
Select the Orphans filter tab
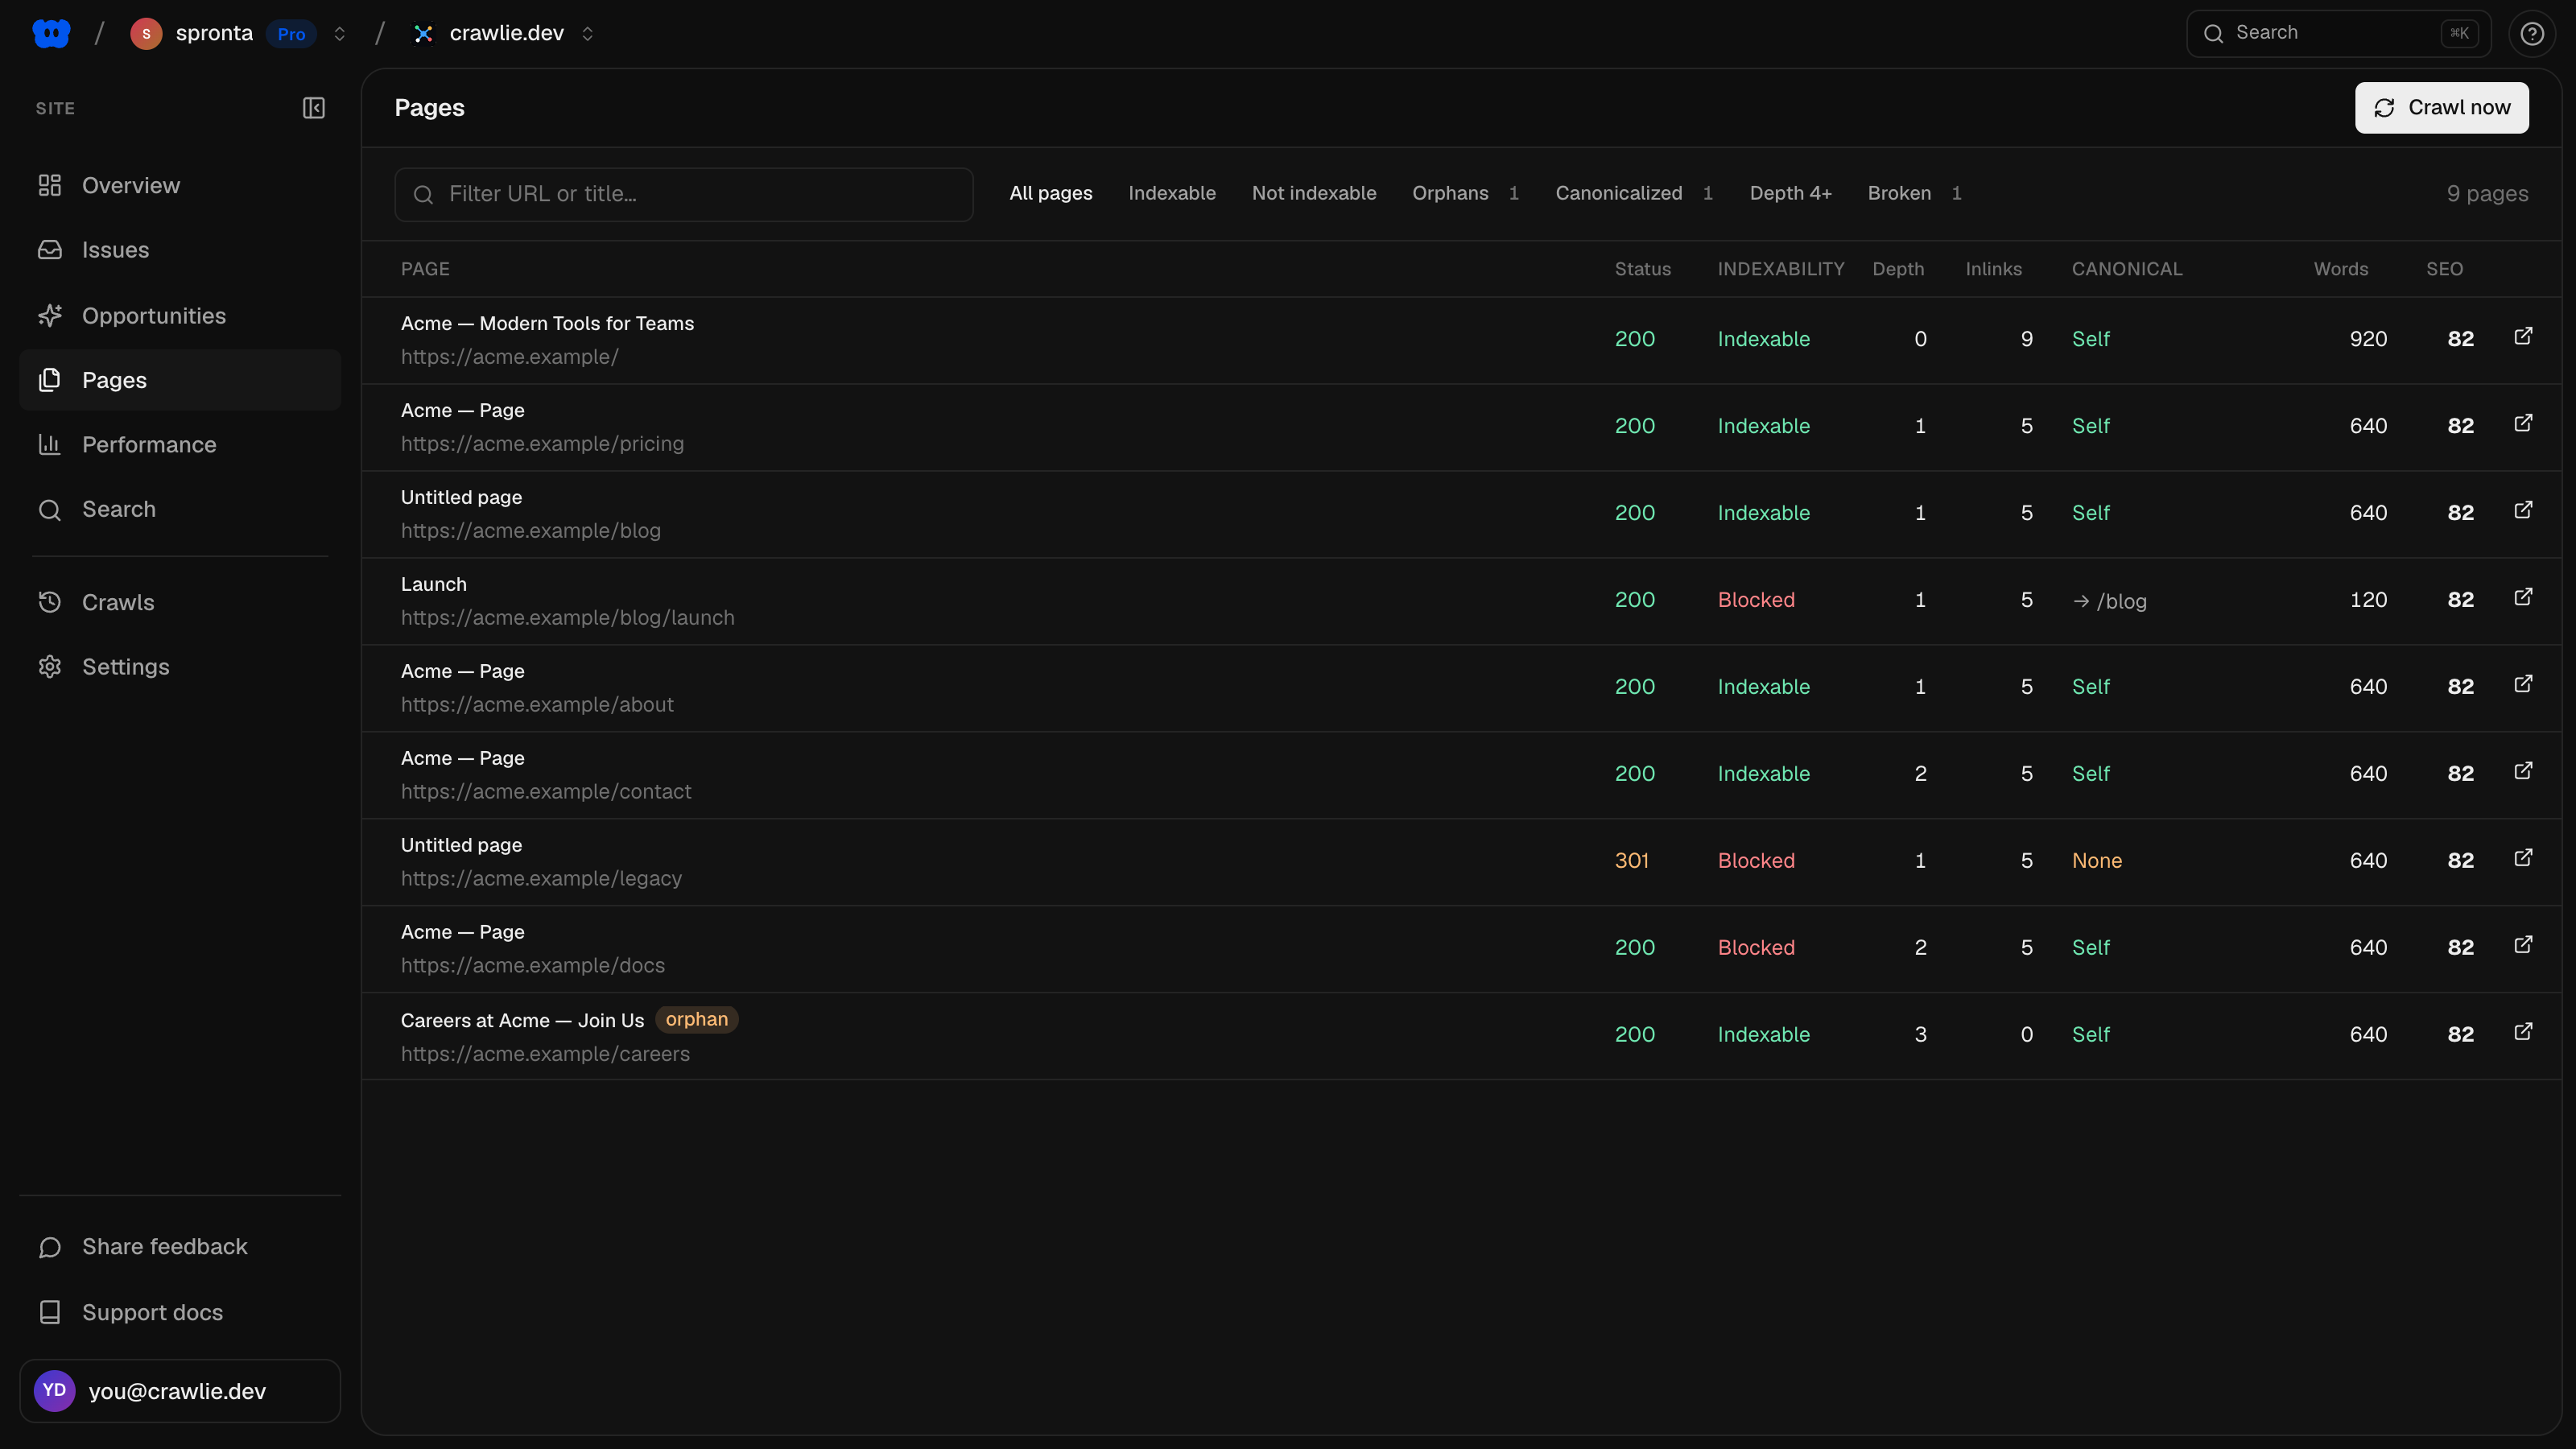coord(1465,193)
